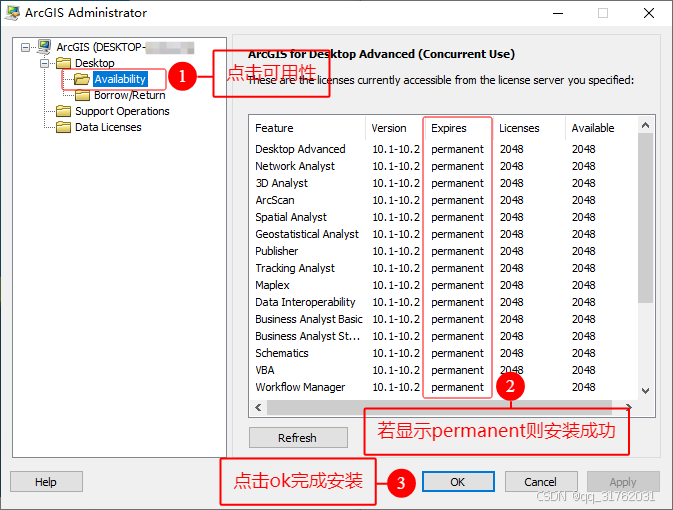Select the Desktop tree item label

(x=95, y=63)
